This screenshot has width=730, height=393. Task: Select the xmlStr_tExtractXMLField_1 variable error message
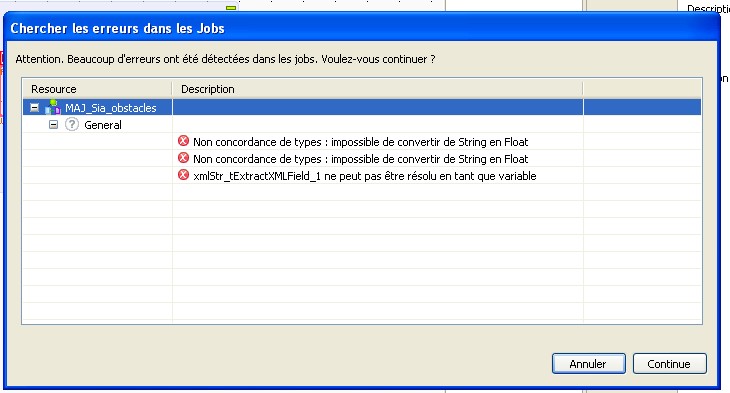point(365,176)
